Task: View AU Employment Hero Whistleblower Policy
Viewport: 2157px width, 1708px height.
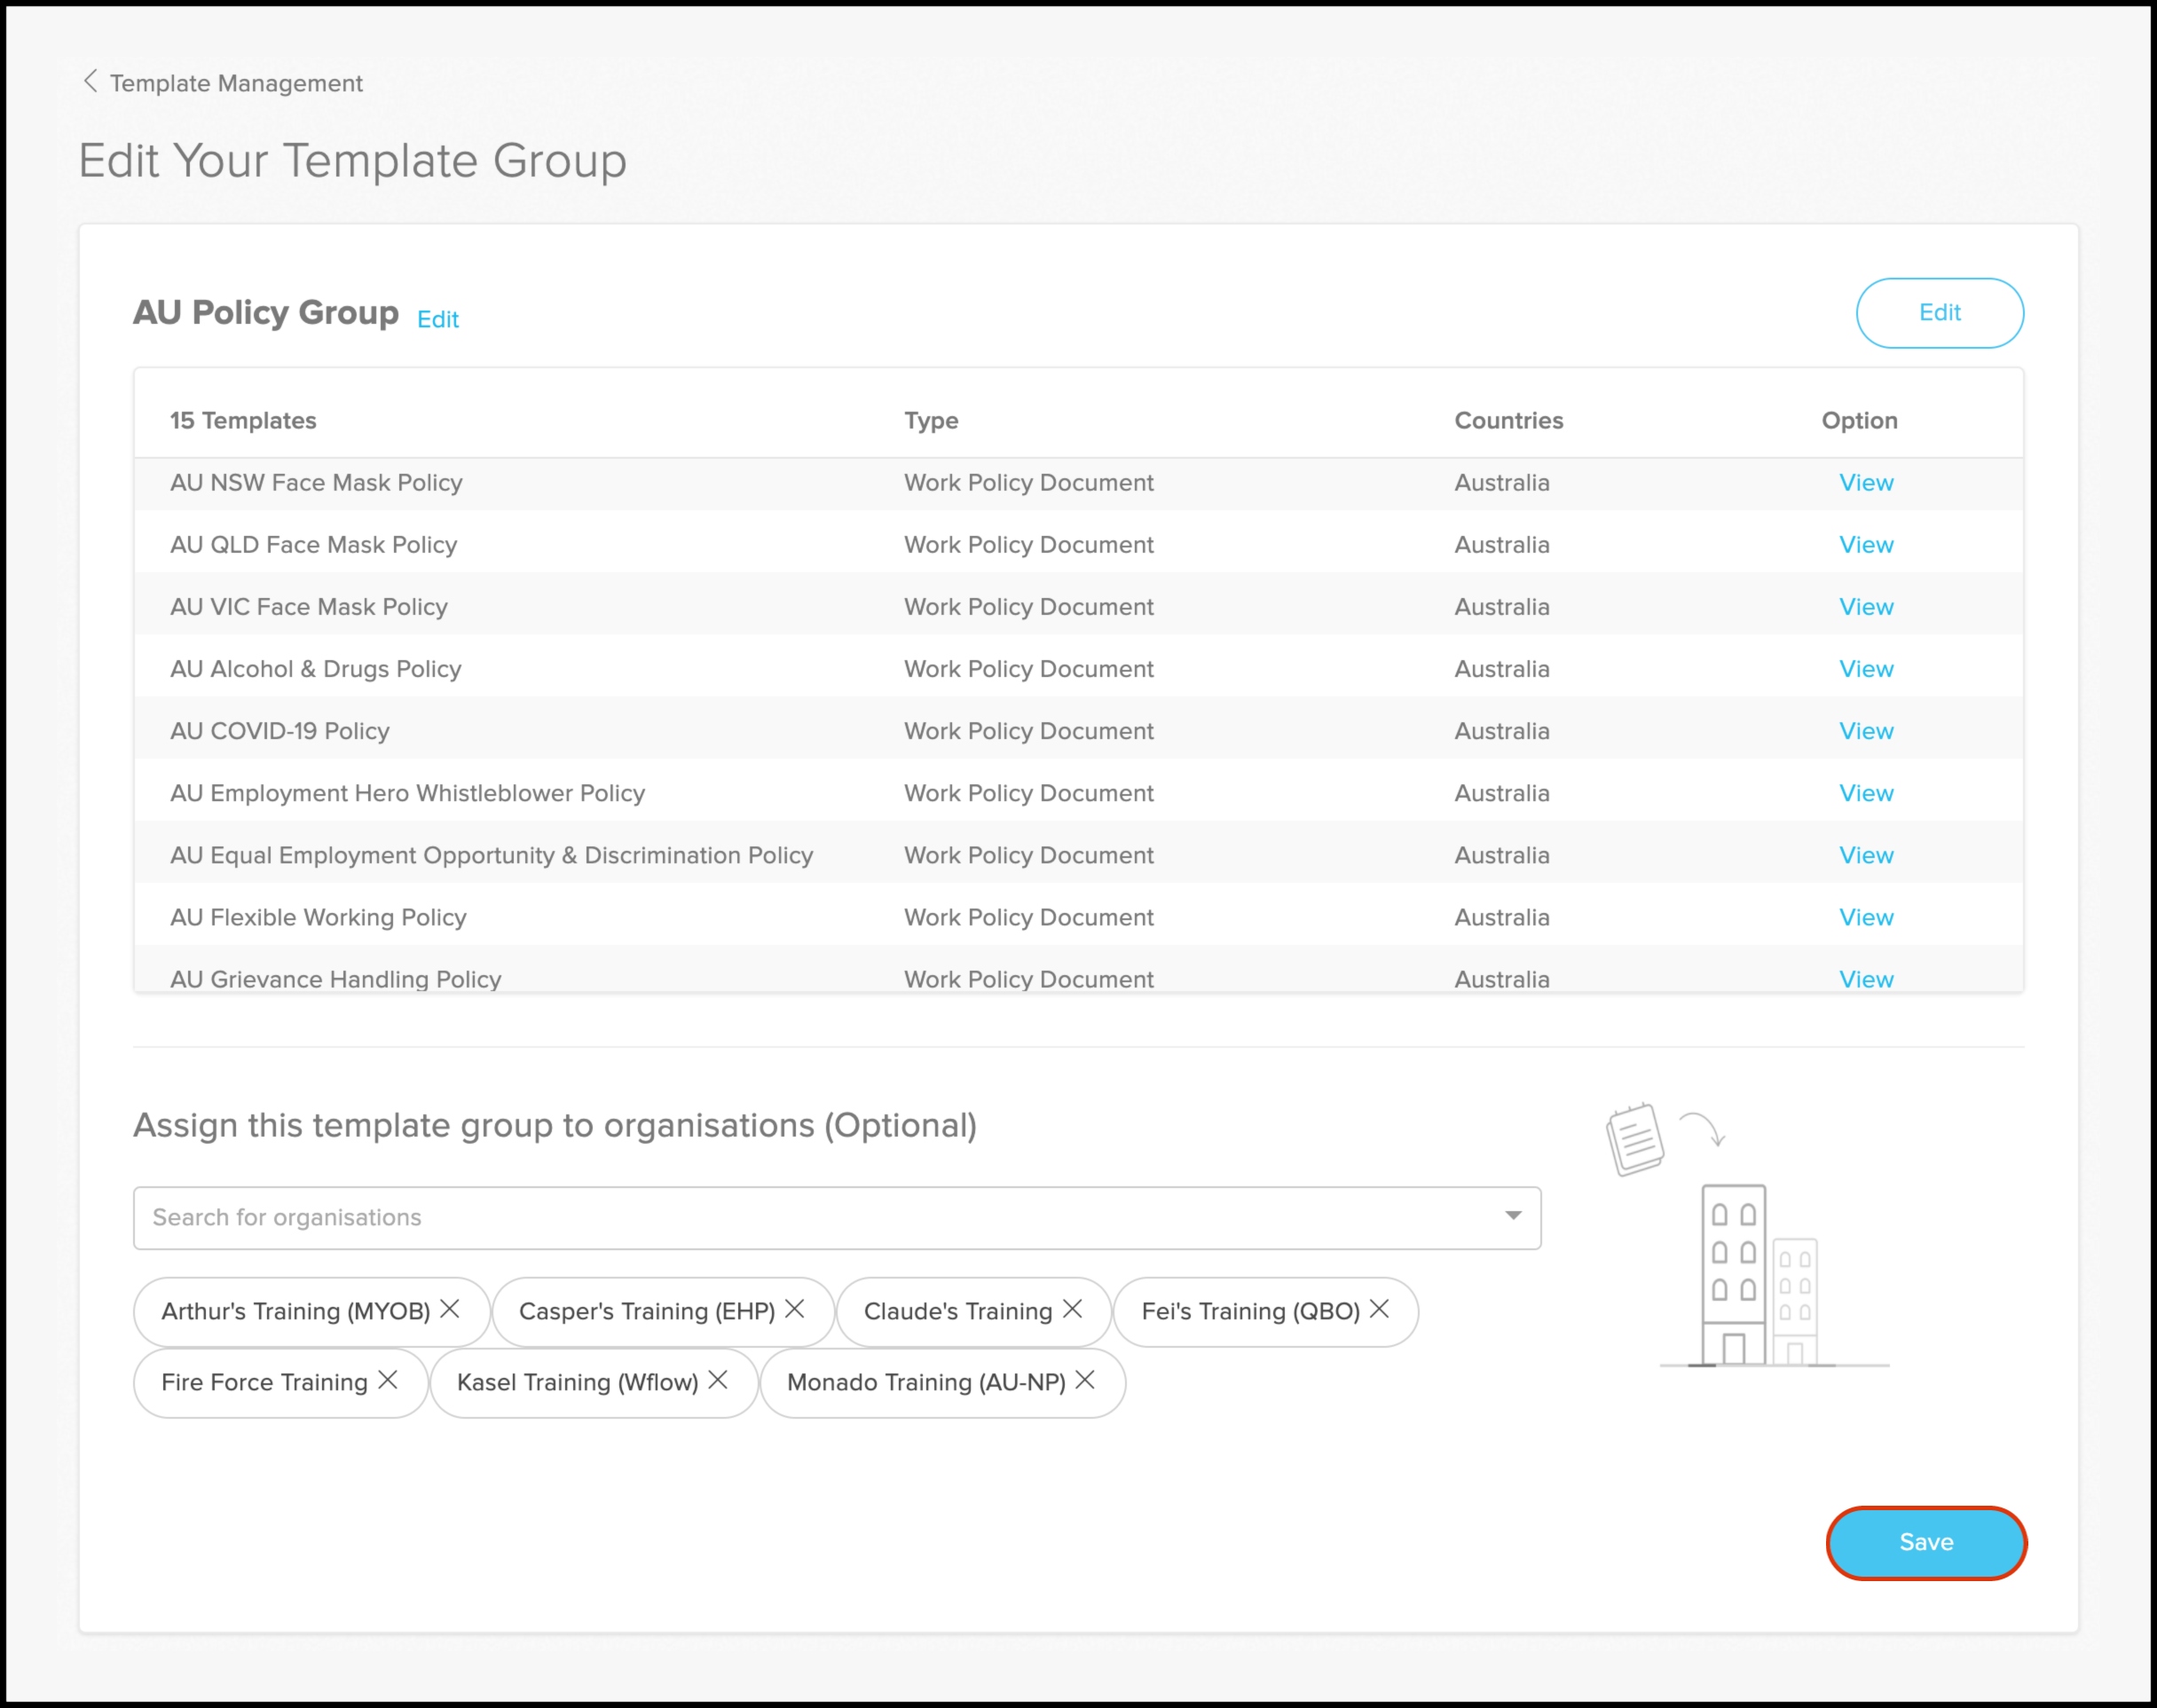Action: coord(1866,793)
